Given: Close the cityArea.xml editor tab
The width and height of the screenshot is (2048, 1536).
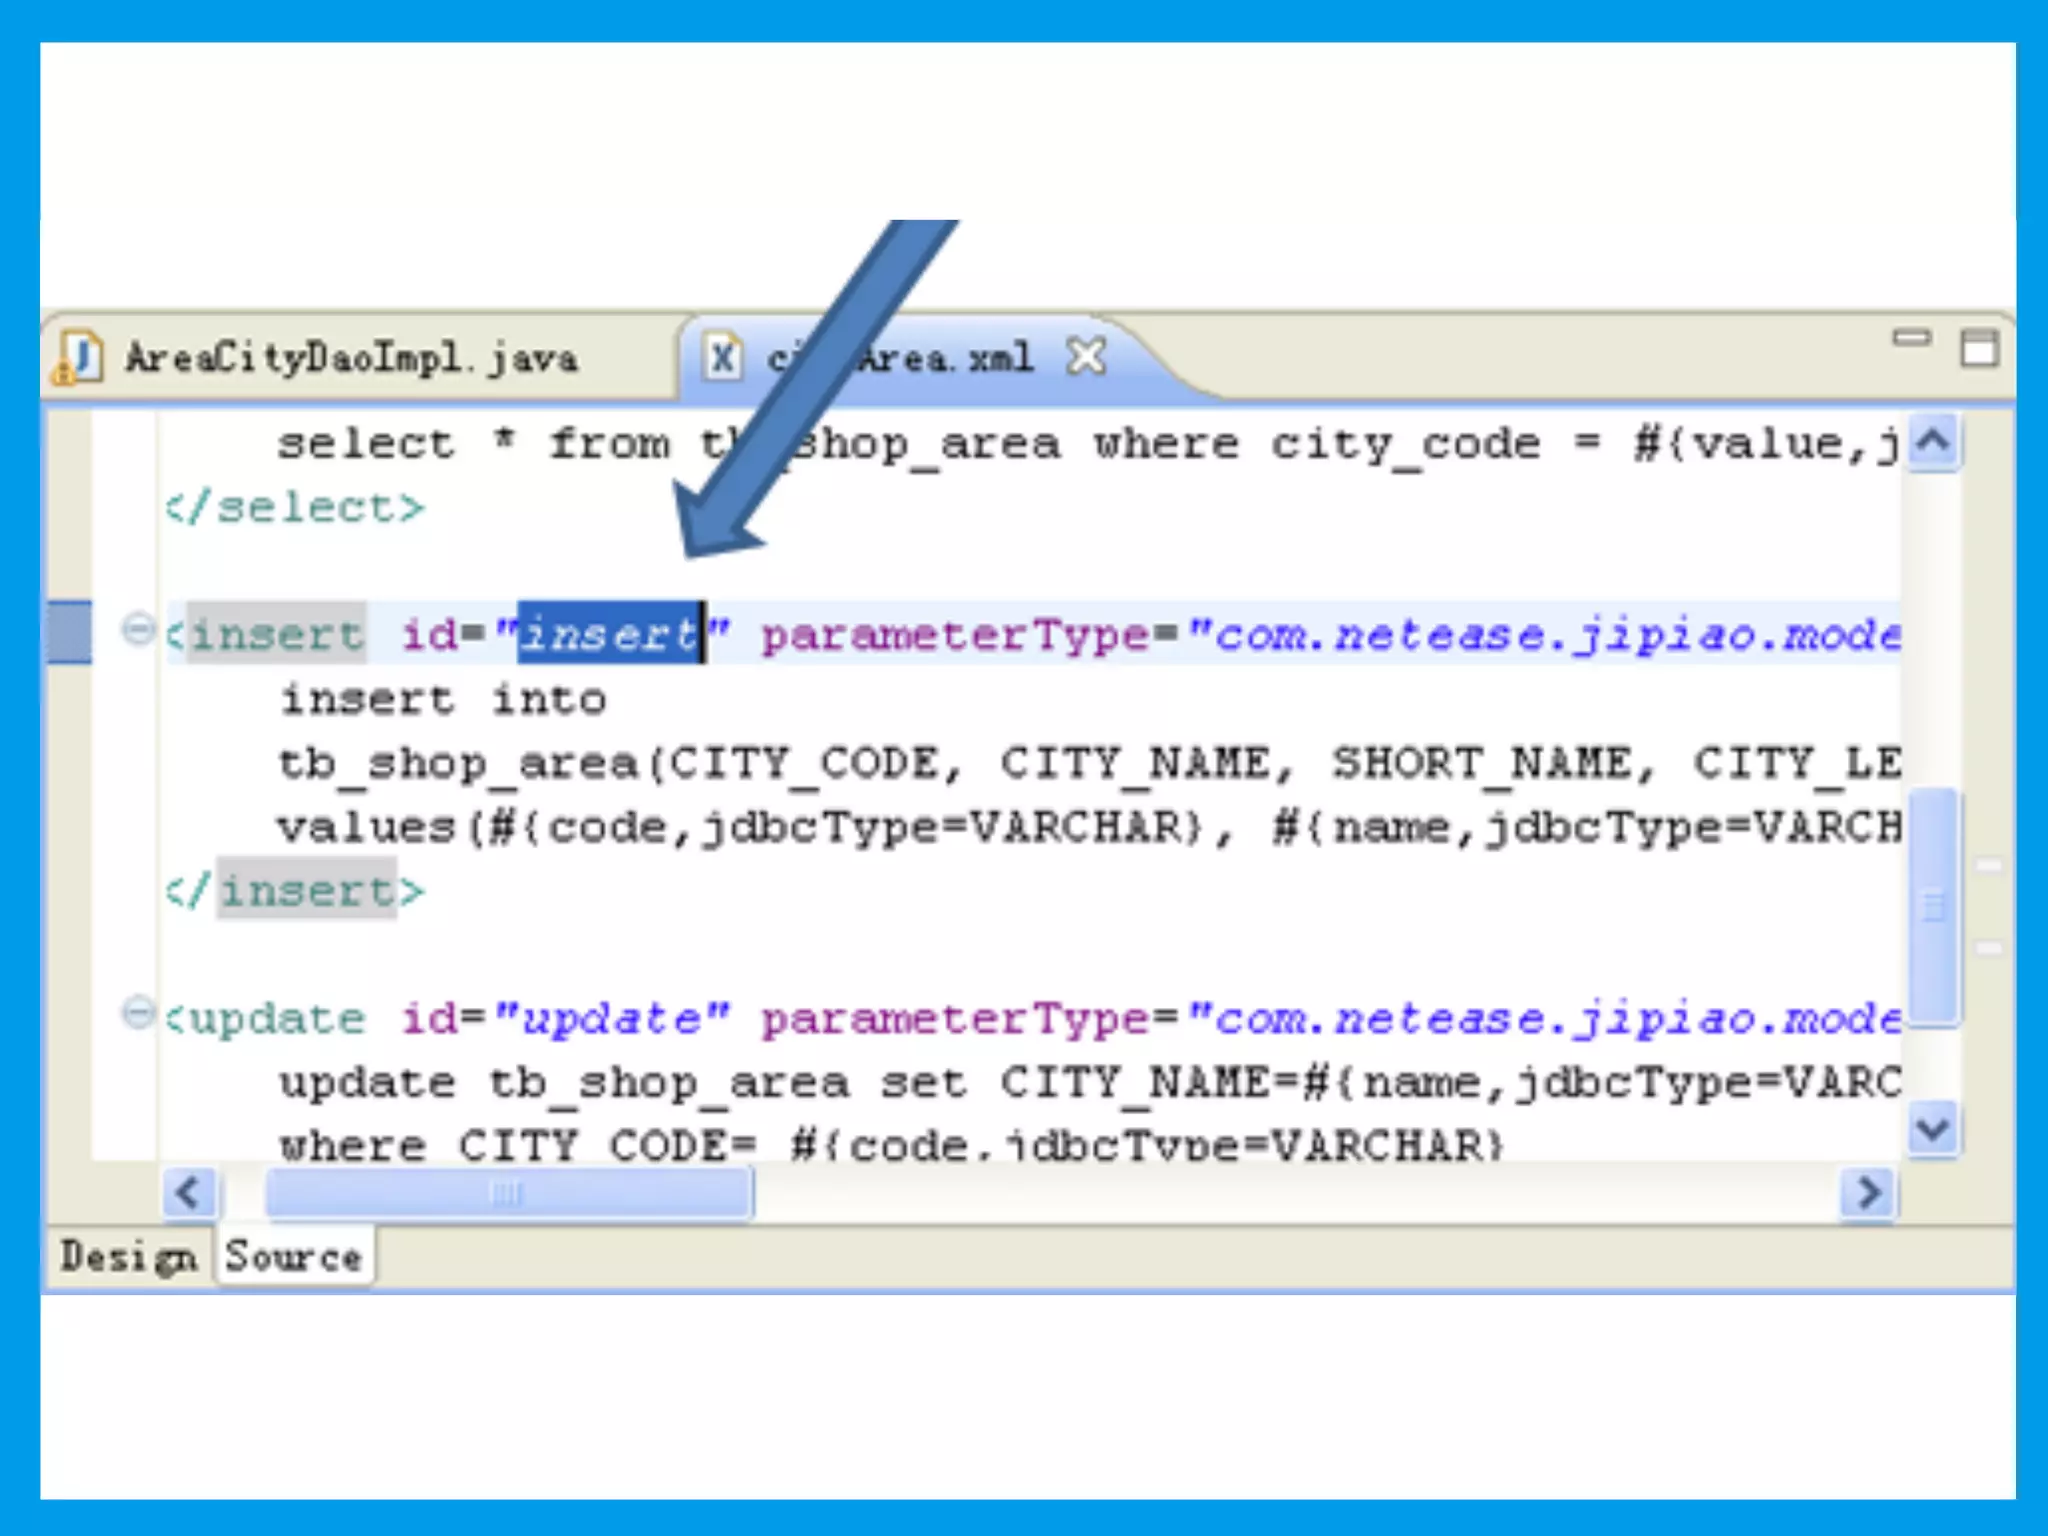Looking at the screenshot, I should click(x=1086, y=357).
